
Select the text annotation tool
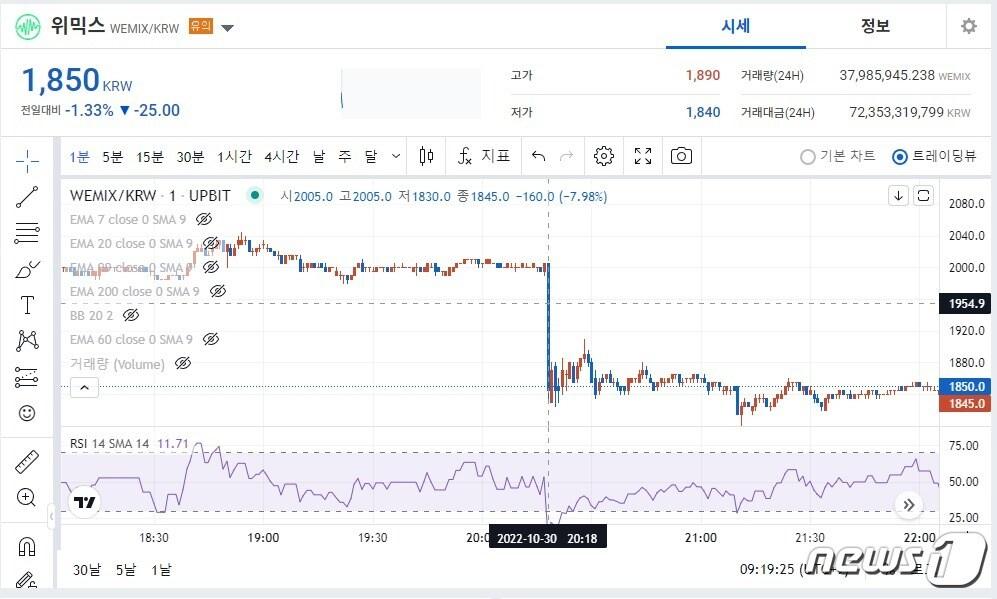tap(27, 305)
